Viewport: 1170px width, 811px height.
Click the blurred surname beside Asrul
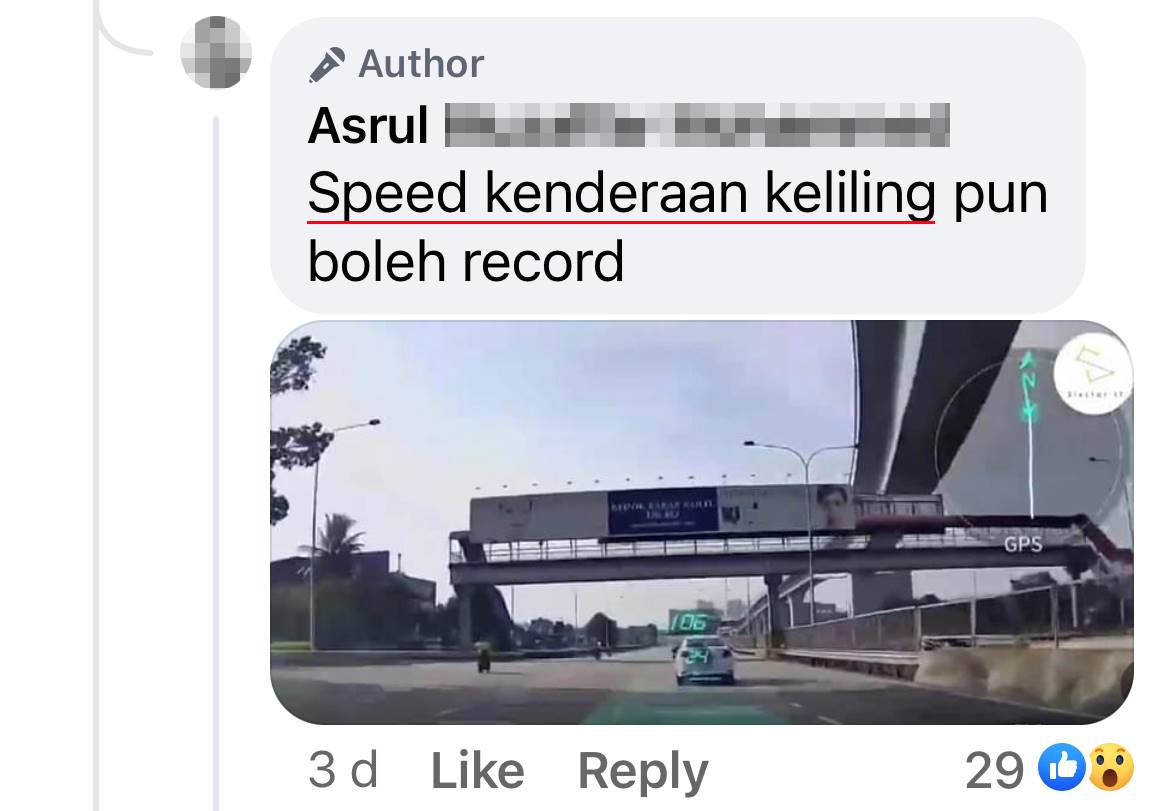697,125
